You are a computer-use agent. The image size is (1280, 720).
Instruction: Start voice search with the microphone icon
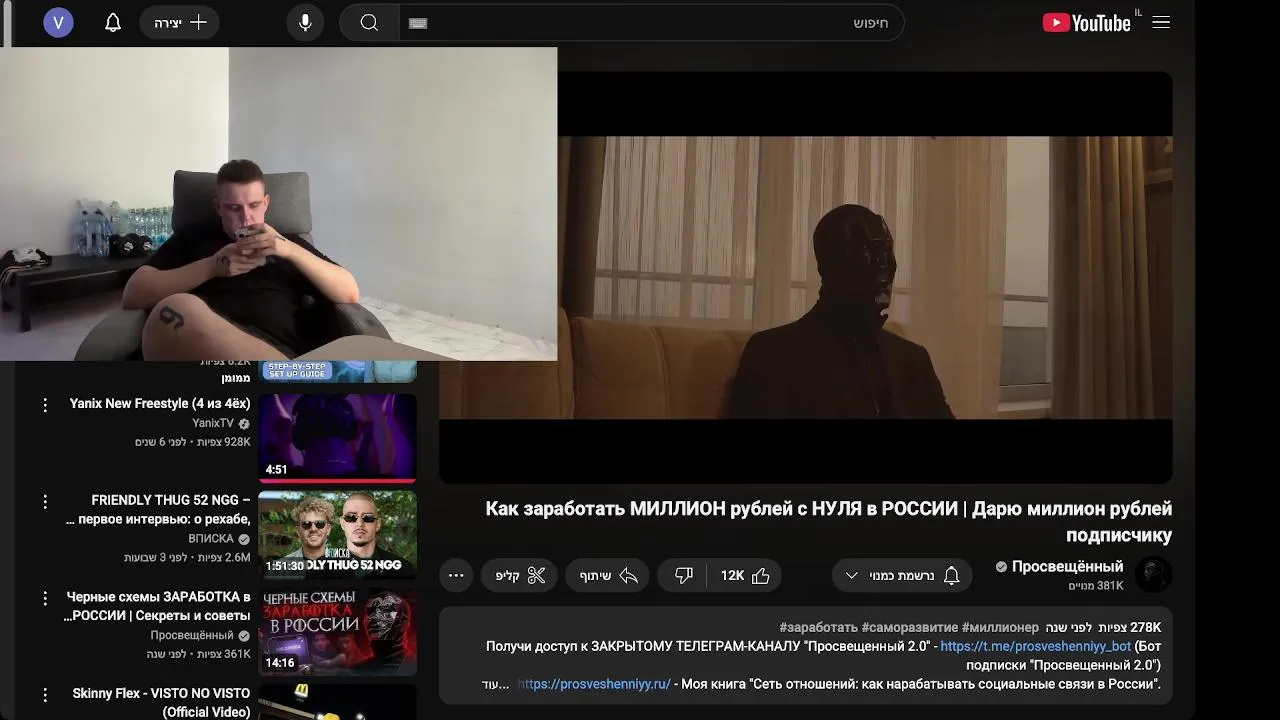305,22
